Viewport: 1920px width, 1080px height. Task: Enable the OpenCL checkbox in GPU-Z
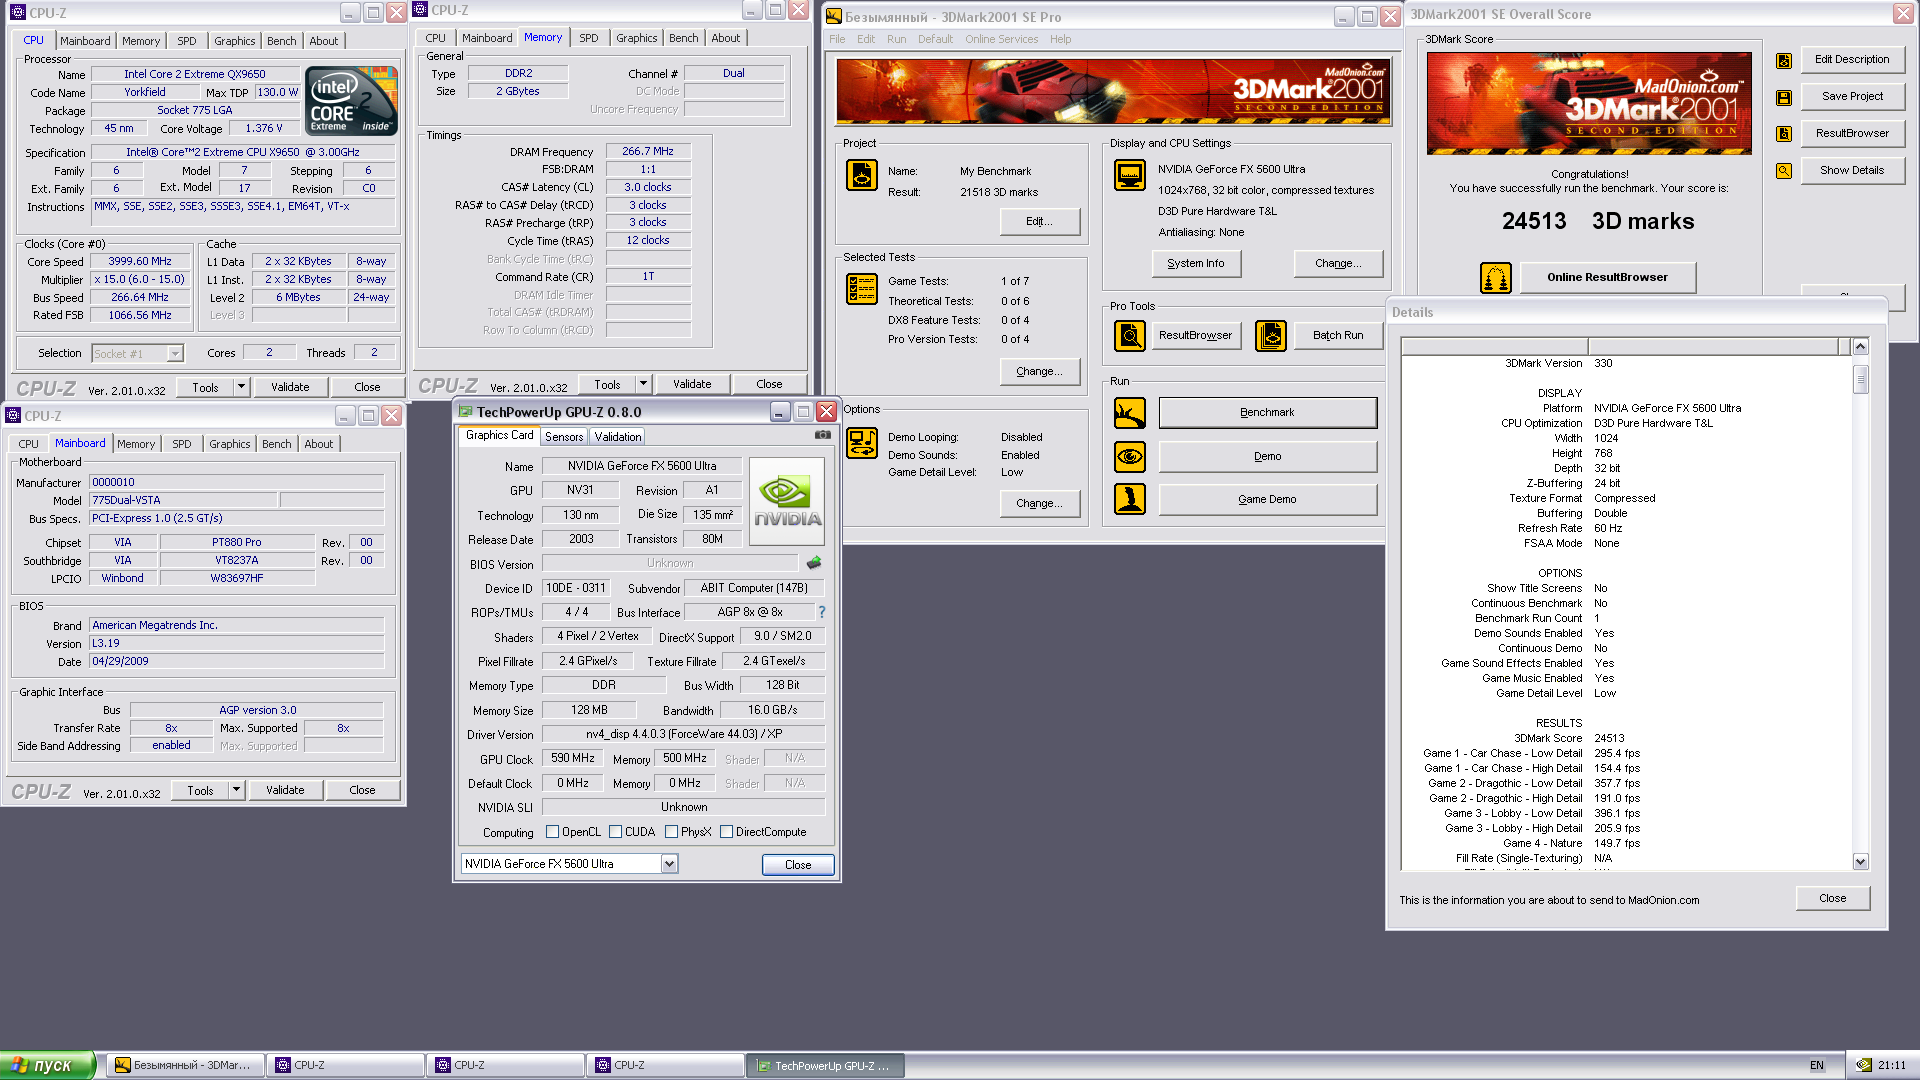tap(552, 832)
